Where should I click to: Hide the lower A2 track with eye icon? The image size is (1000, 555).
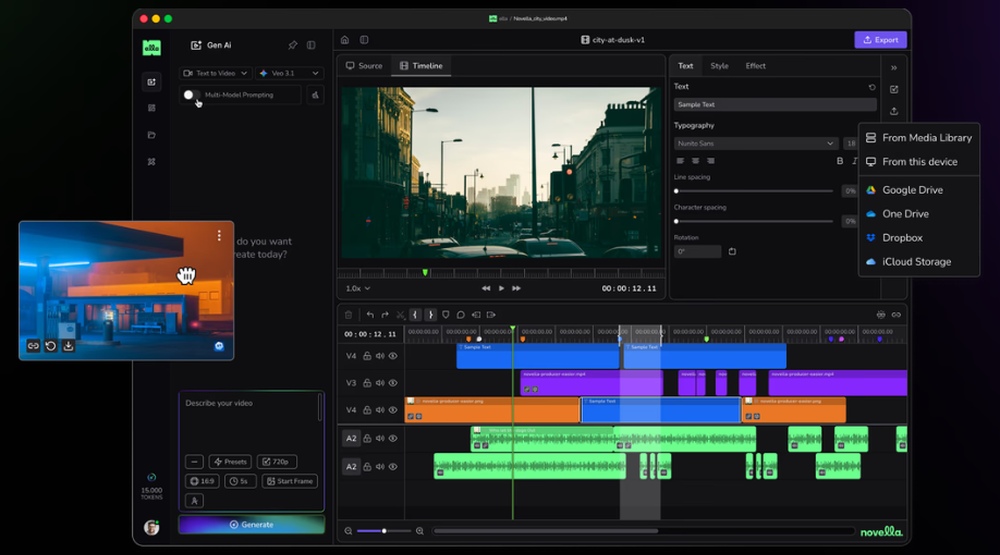coord(393,466)
